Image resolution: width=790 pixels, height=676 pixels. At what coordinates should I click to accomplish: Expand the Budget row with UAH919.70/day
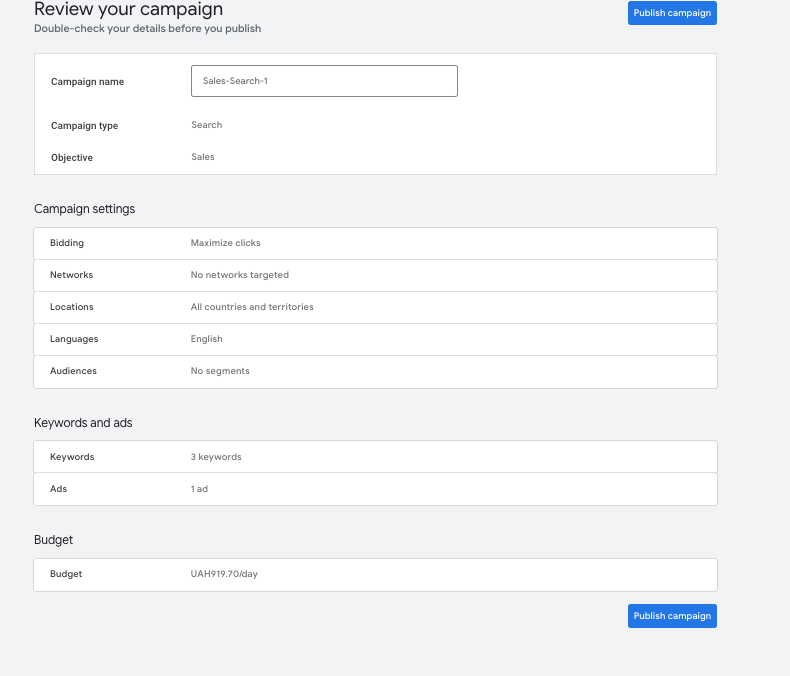[x=375, y=574]
